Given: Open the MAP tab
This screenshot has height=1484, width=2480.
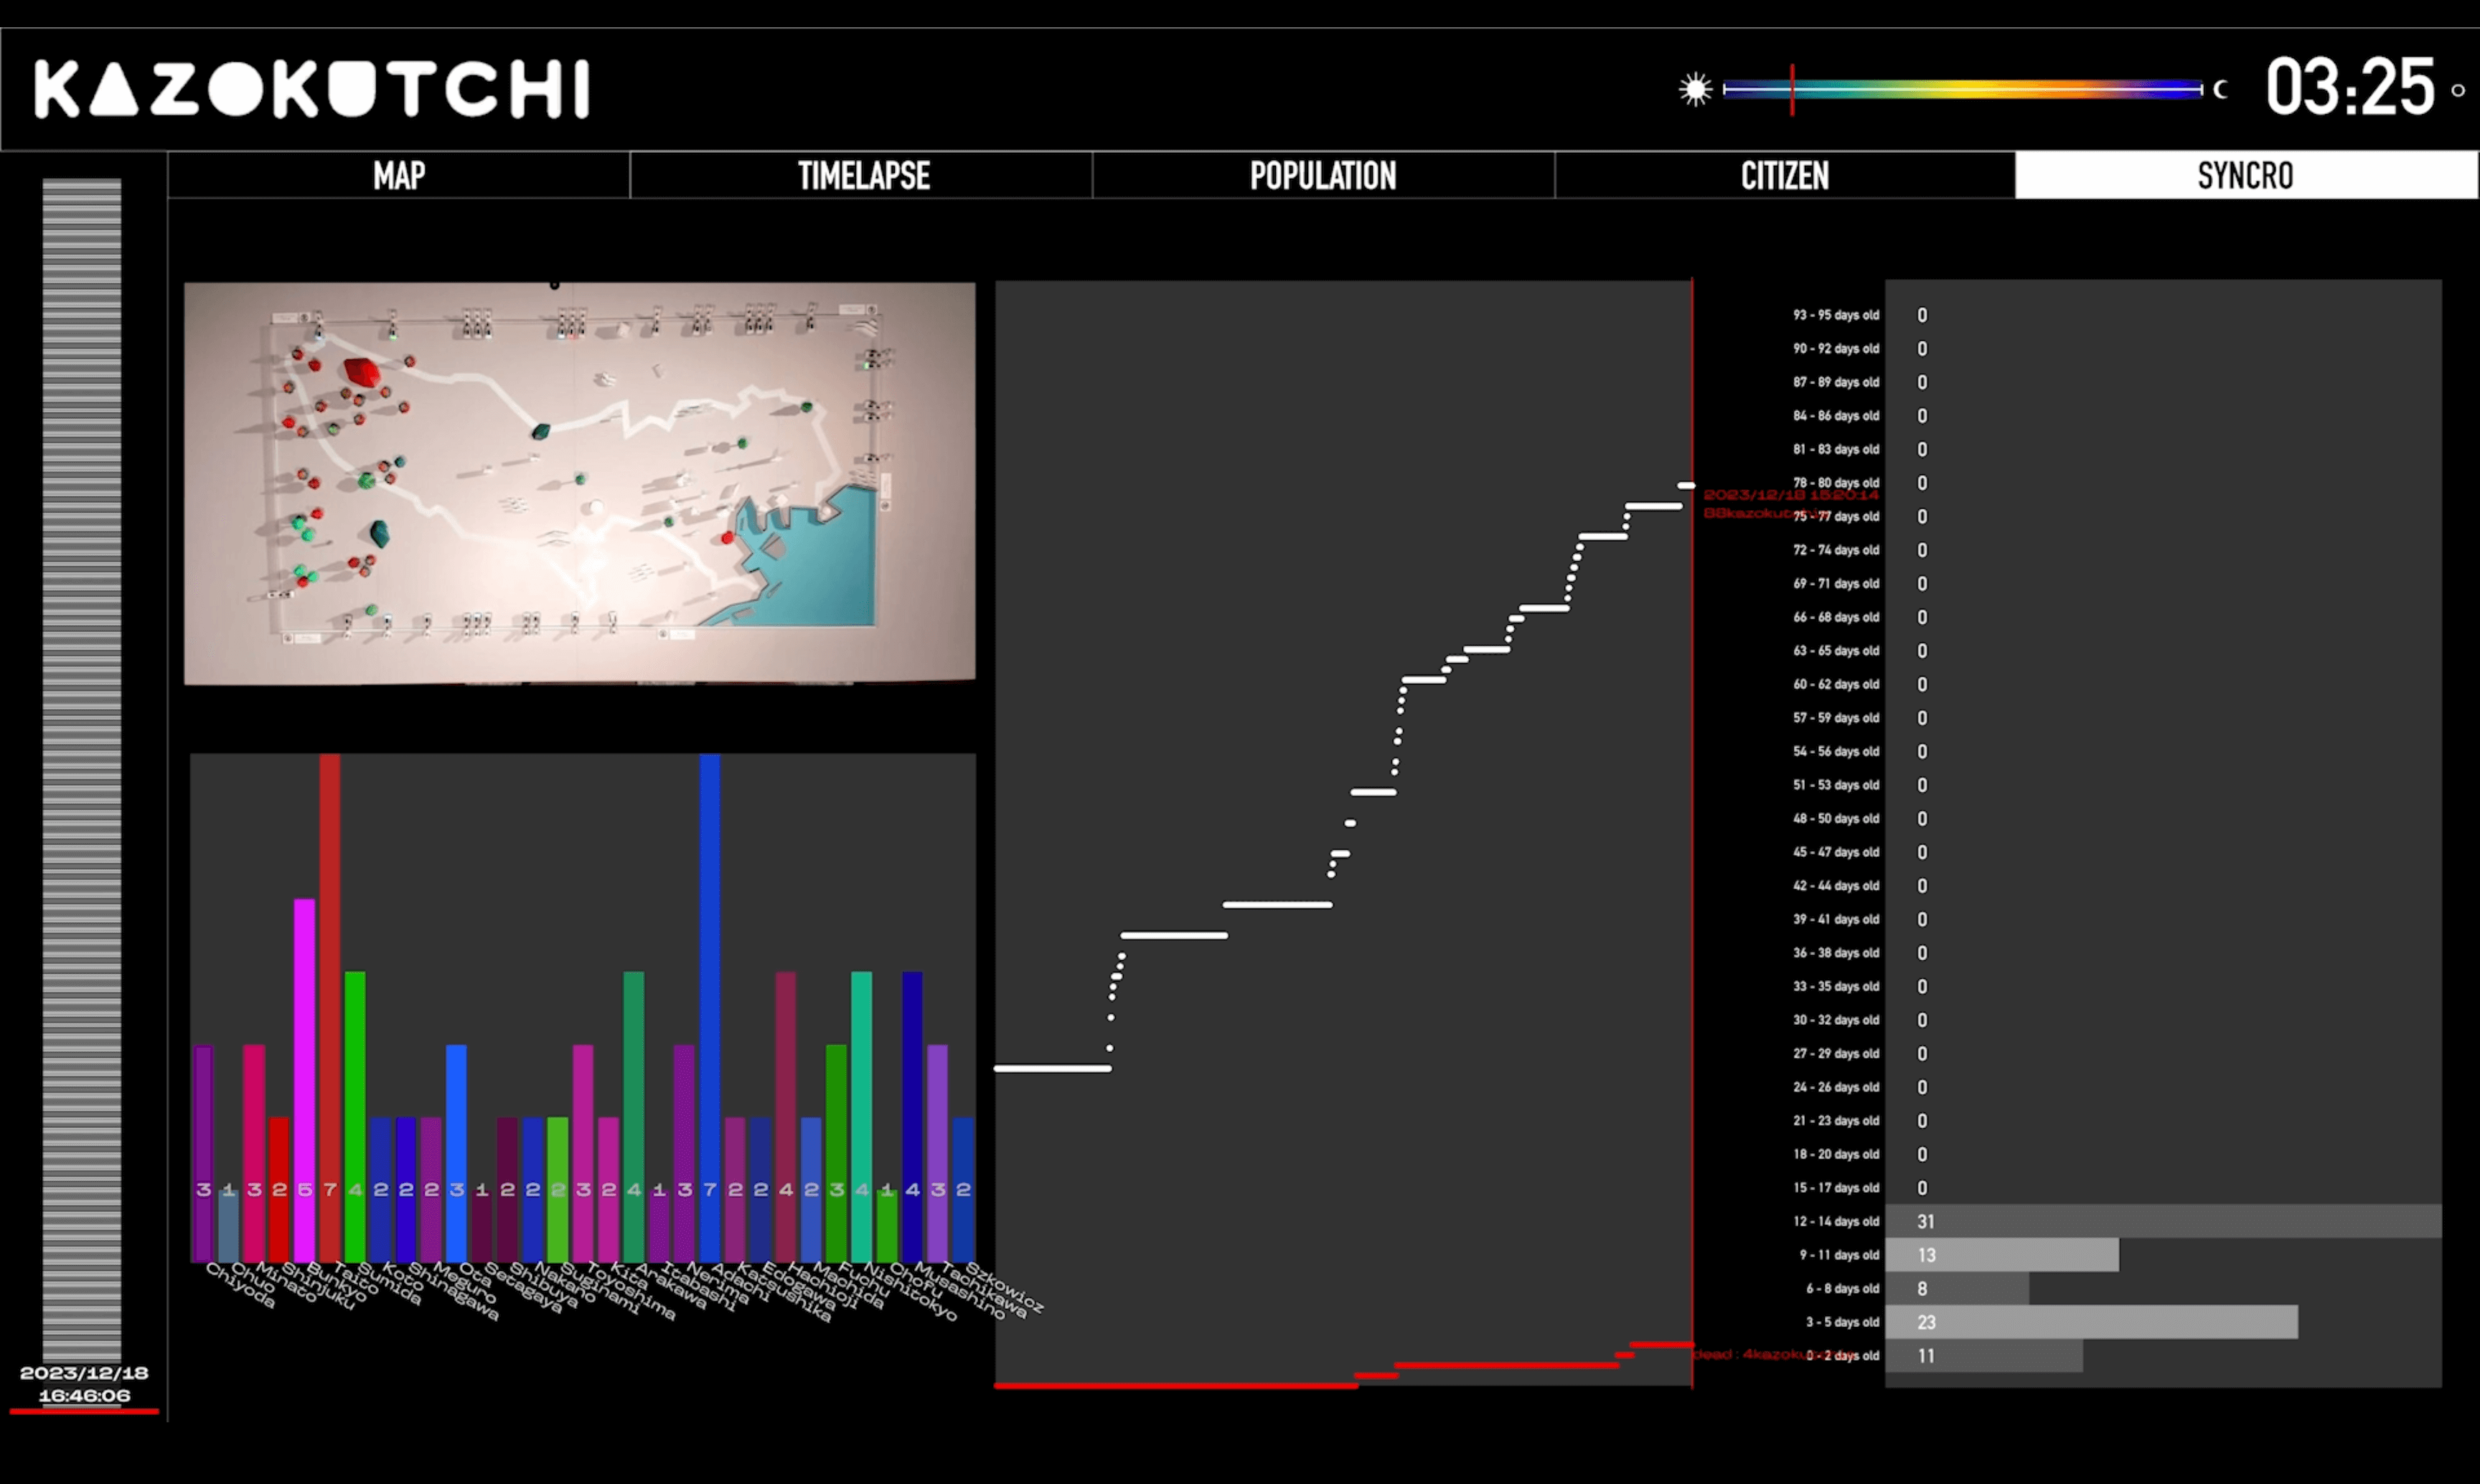Looking at the screenshot, I should tap(399, 176).
